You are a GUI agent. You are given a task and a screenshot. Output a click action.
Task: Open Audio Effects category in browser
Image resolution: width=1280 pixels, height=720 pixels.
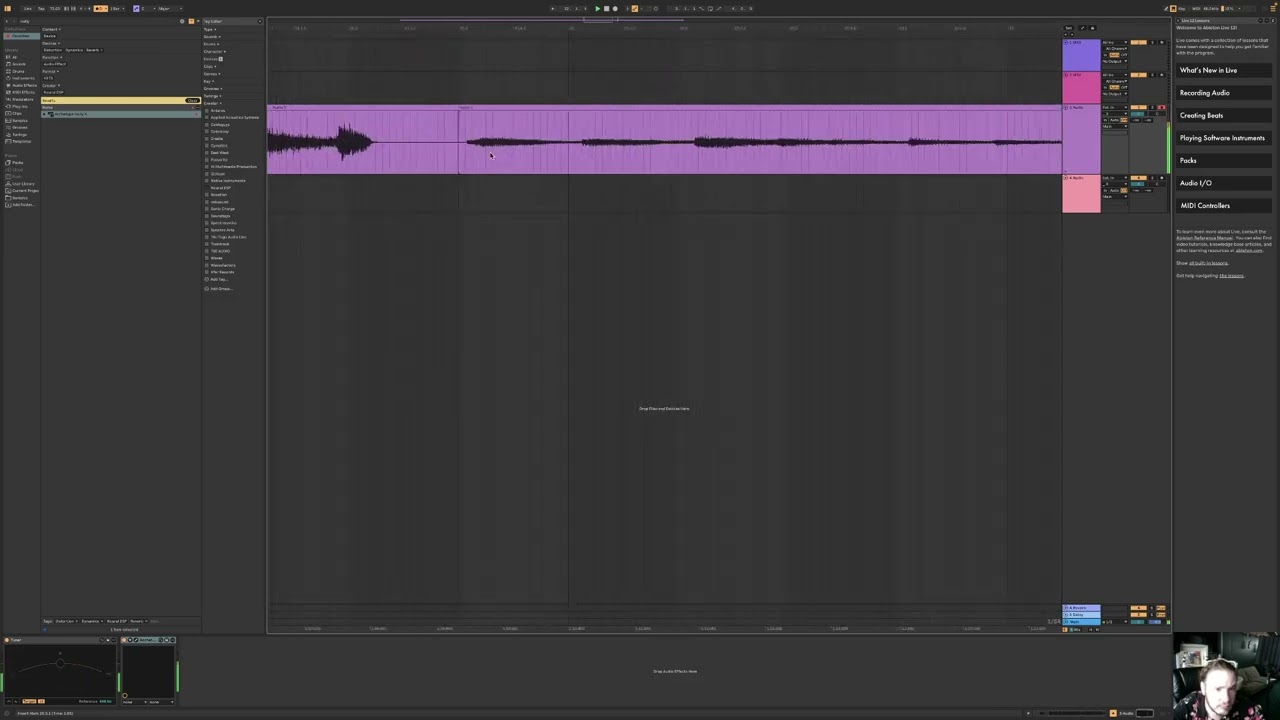[x=23, y=85]
